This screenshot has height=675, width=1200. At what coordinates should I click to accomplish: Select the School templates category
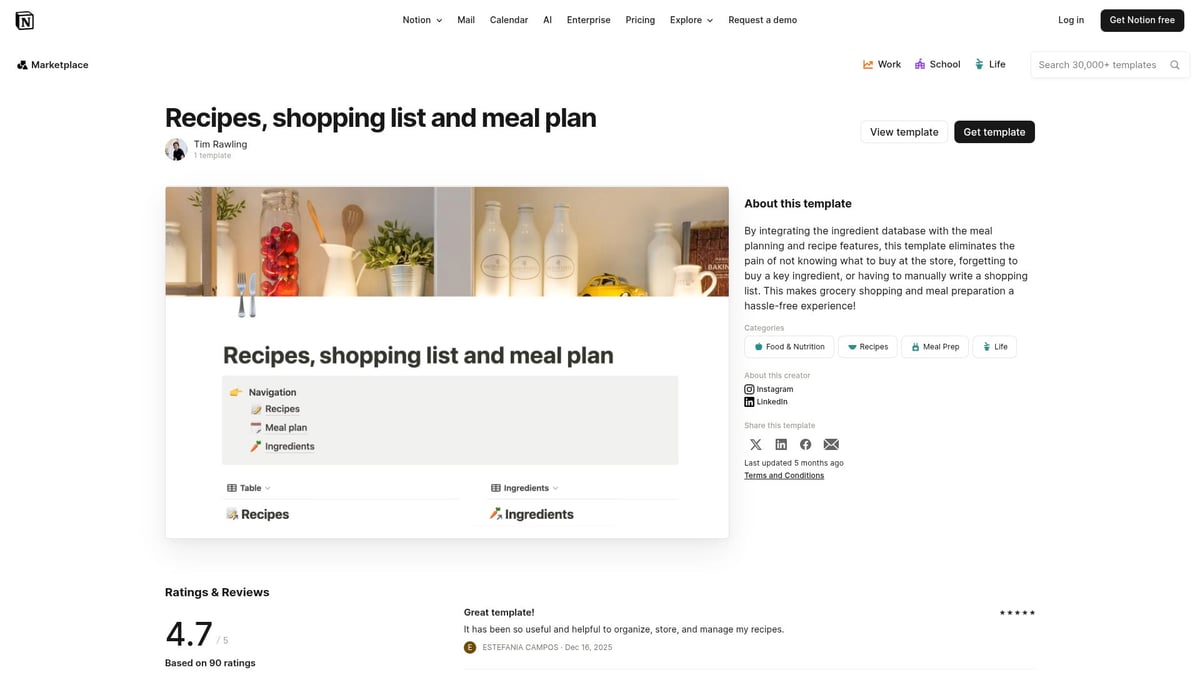(x=937, y=64)
